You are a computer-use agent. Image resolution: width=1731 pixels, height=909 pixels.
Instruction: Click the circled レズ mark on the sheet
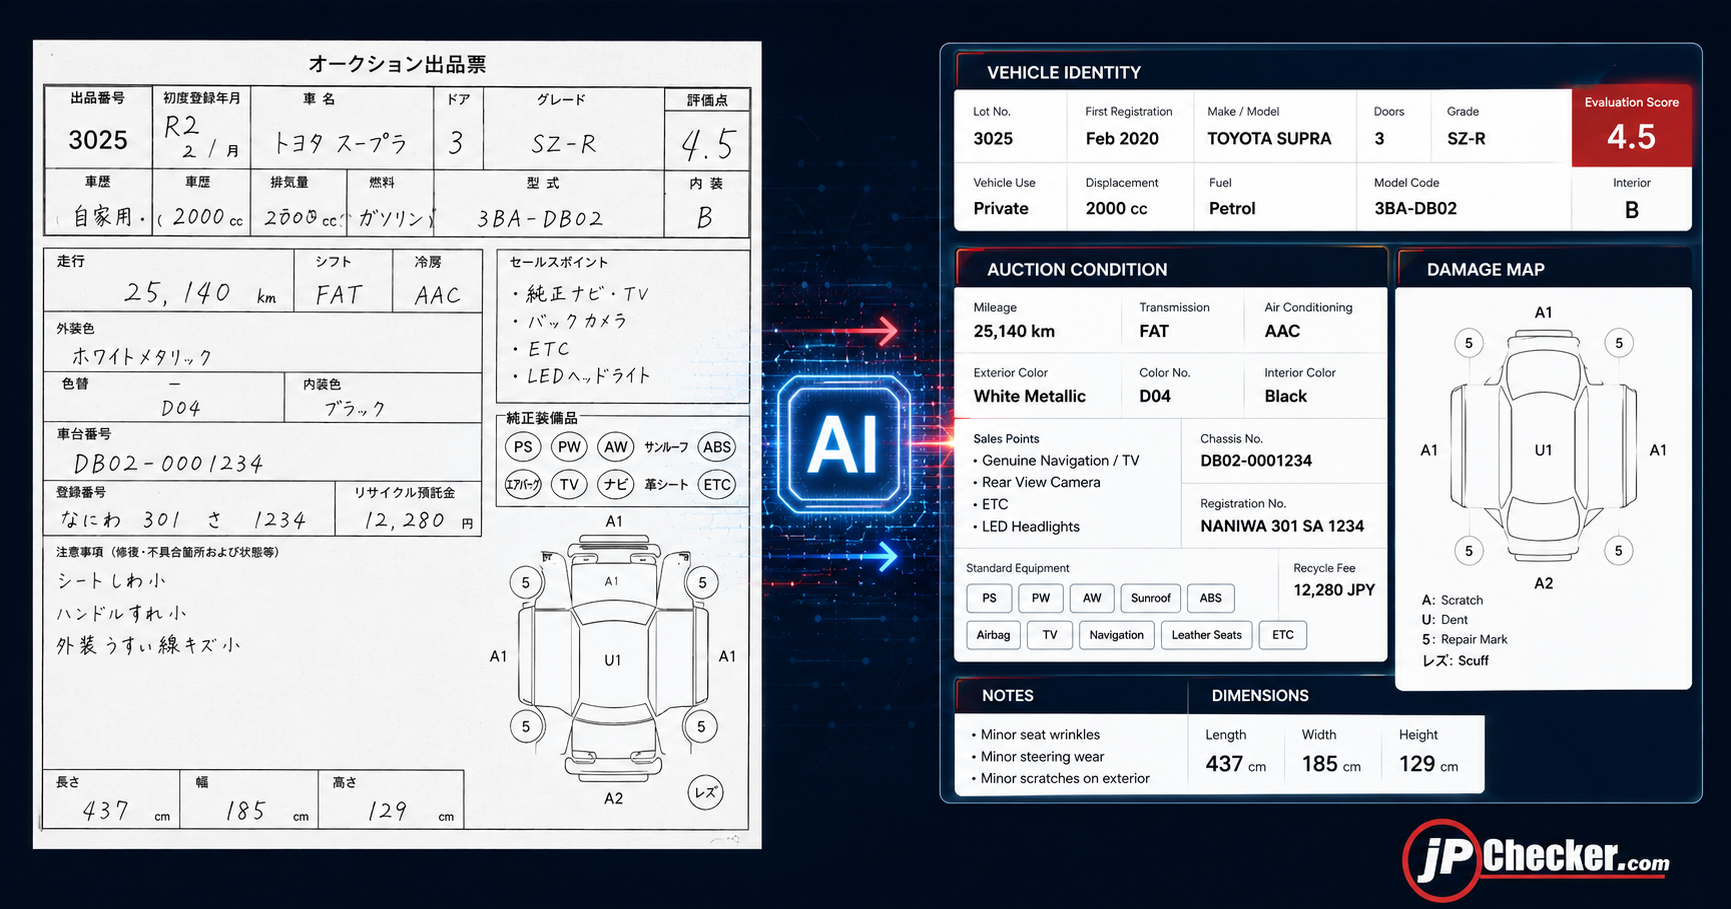pyautogui.click(x=706, y=792)
